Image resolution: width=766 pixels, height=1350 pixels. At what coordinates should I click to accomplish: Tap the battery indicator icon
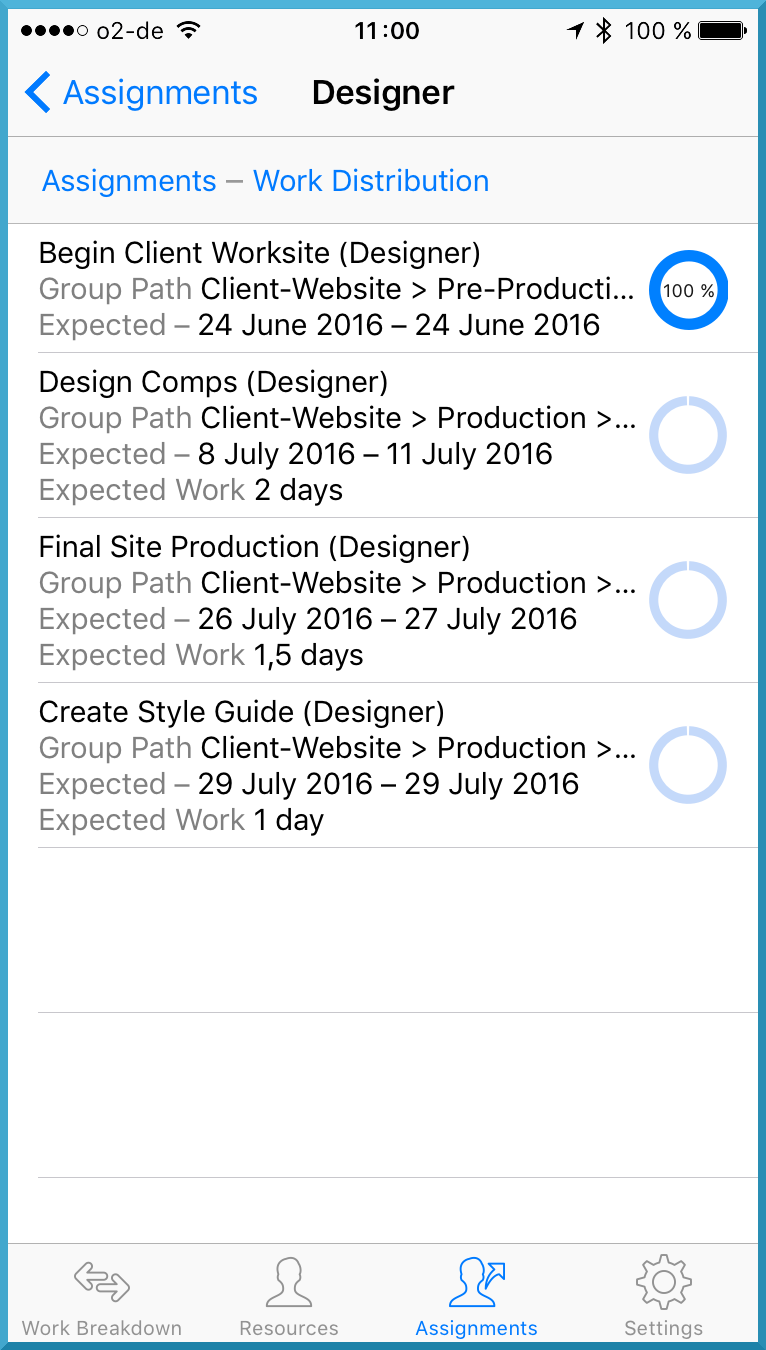coord(721,31)
